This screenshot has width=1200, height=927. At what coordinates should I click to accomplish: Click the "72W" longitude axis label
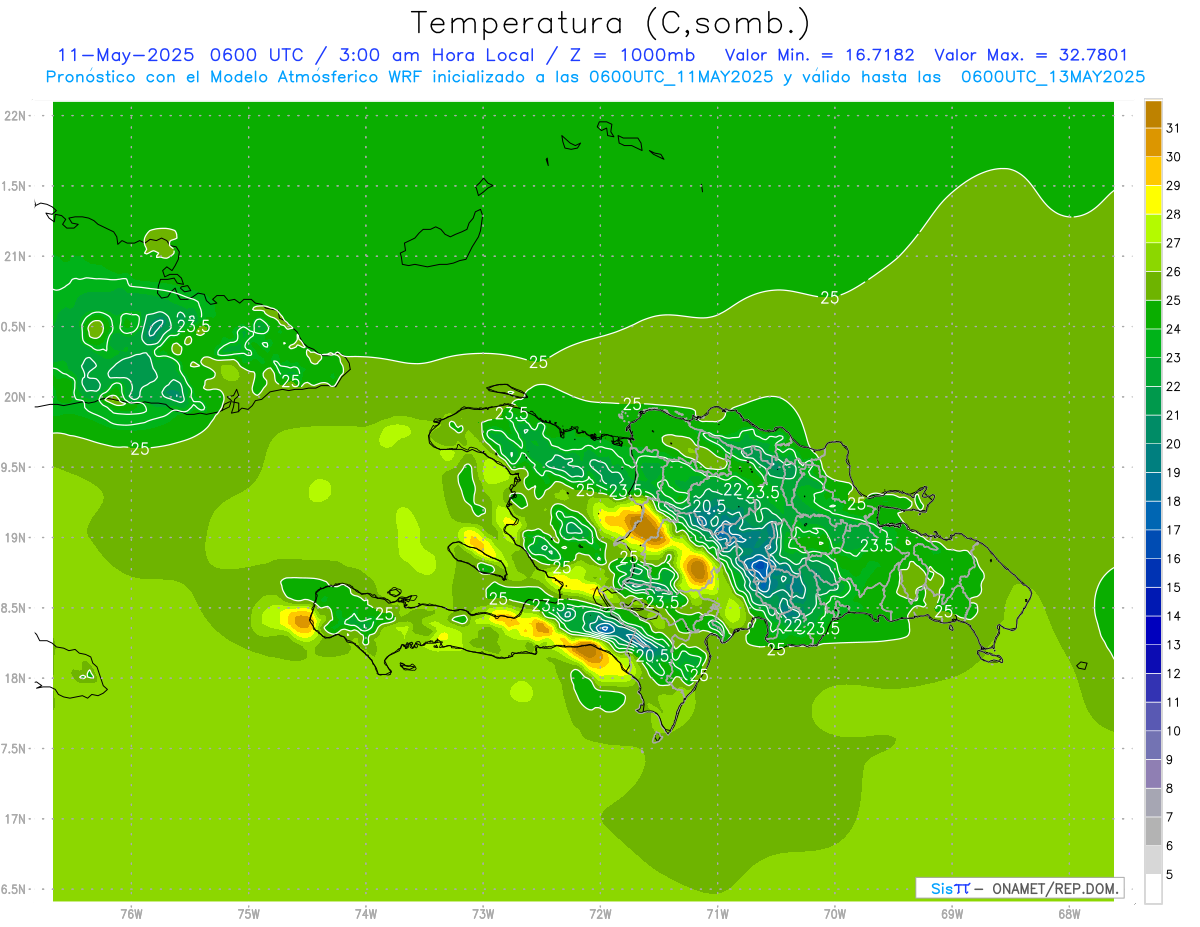(x=600, y=914)
